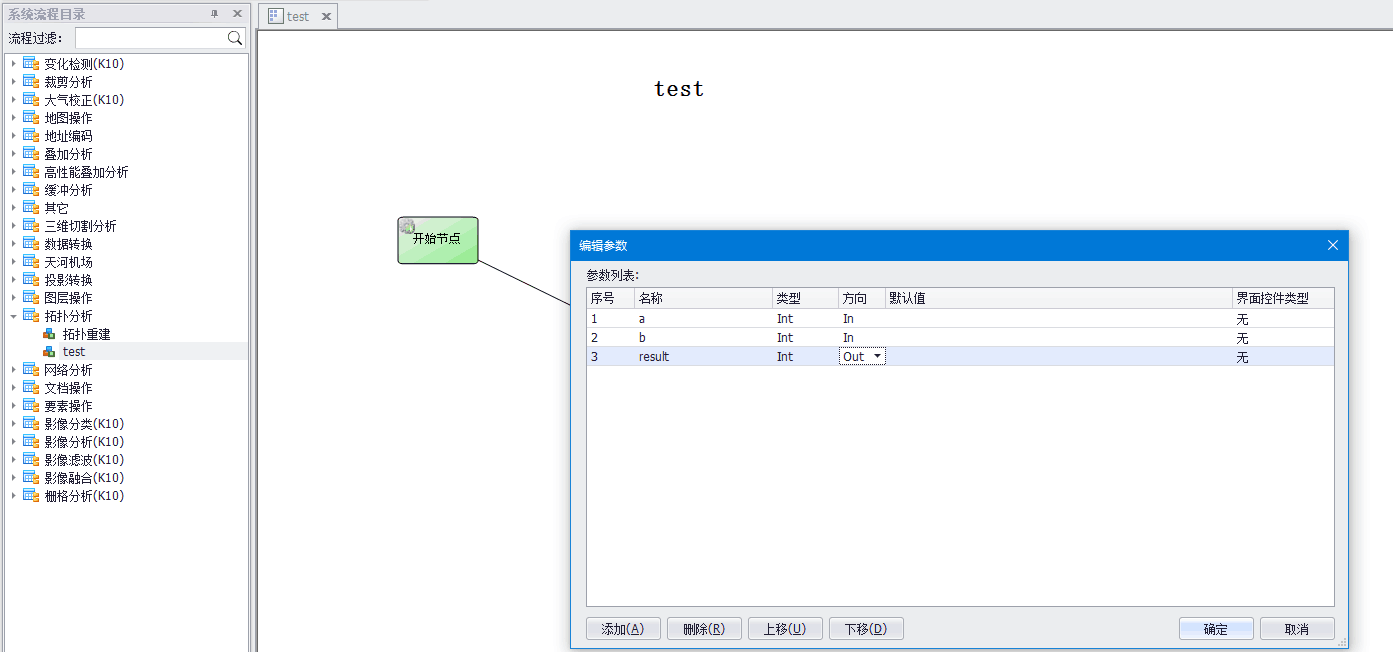Expand the 裁剪分析 tree node
Viewport: 1393px width, 652px height.
click(14, 82)
